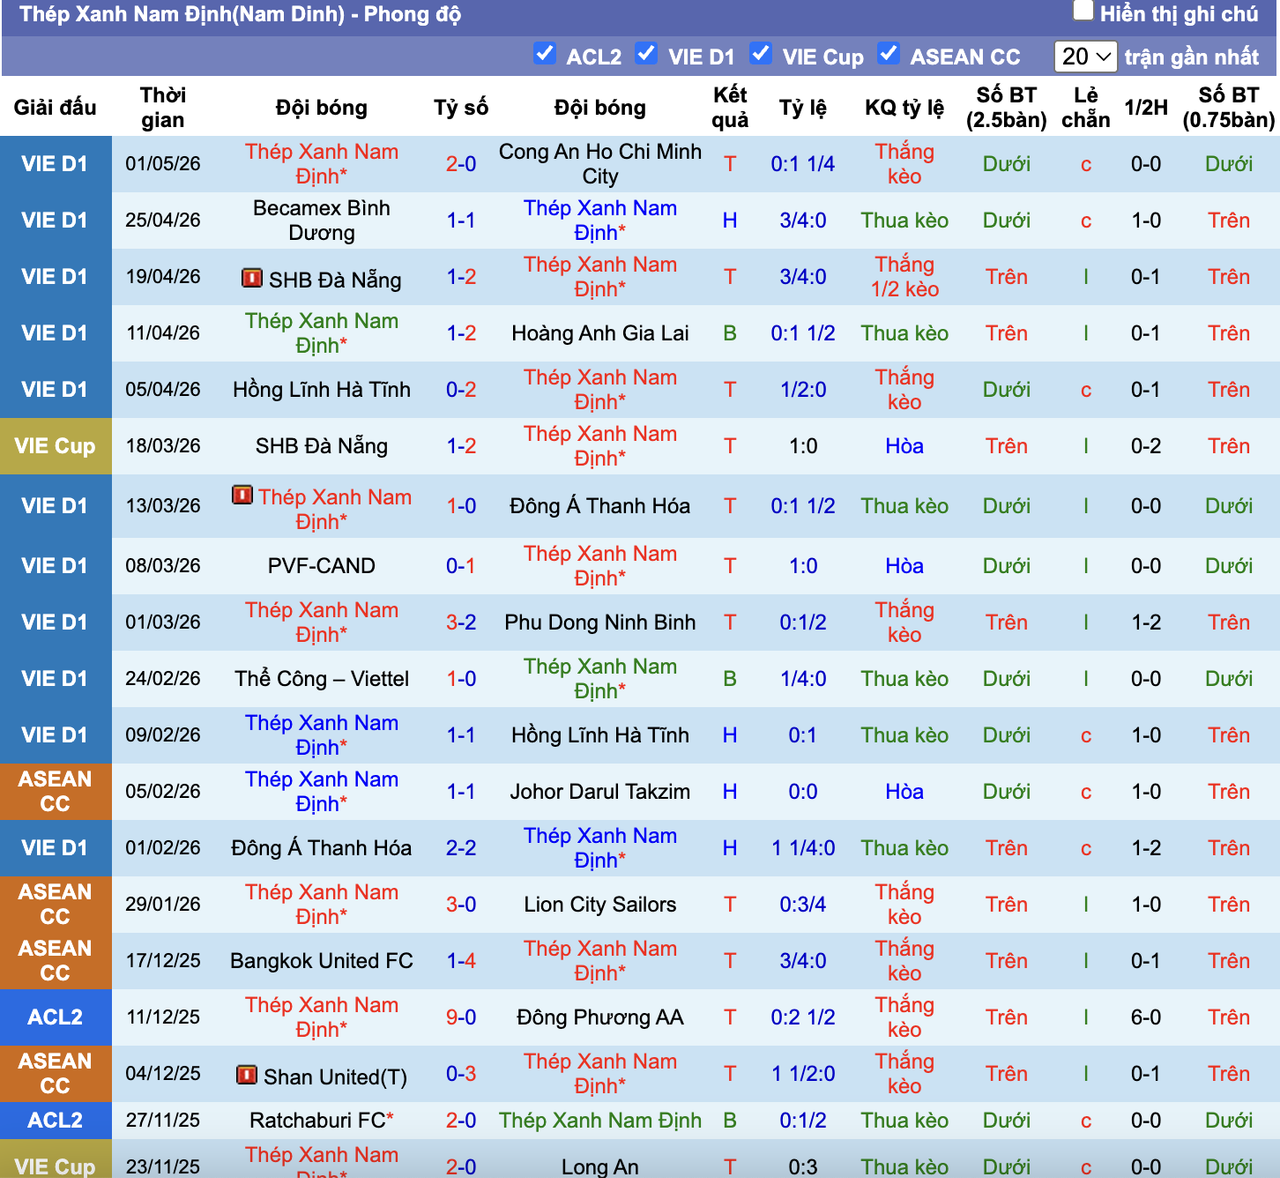Click the 0:1 1/4 handicap odds
Image resolution: width=1280 pixels, height=1178 pixels.
[x=803, y=164]
